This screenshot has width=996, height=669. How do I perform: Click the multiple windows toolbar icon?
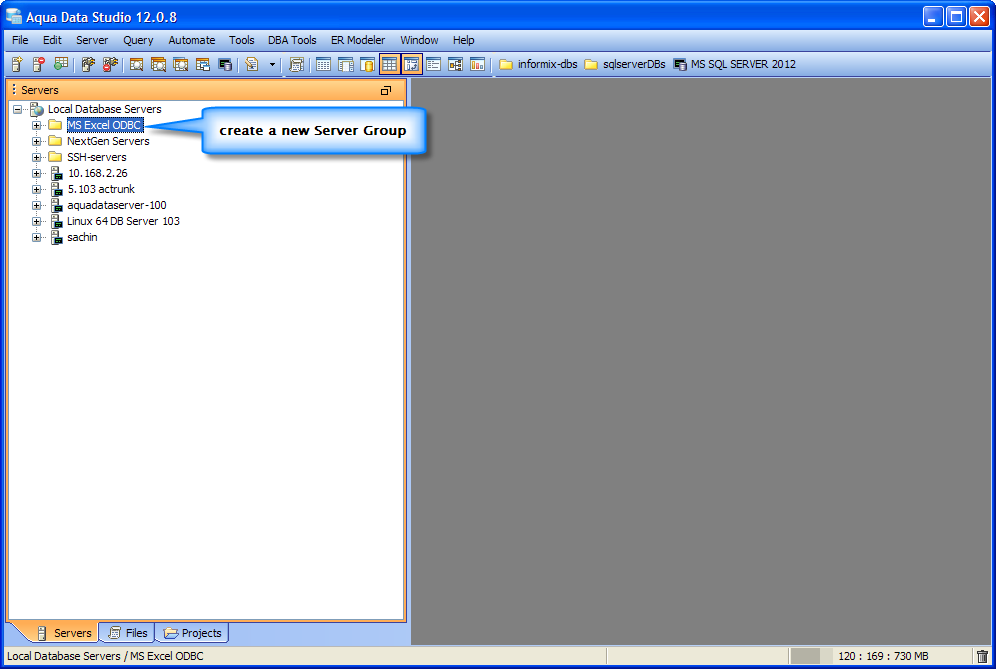(203, 64)
